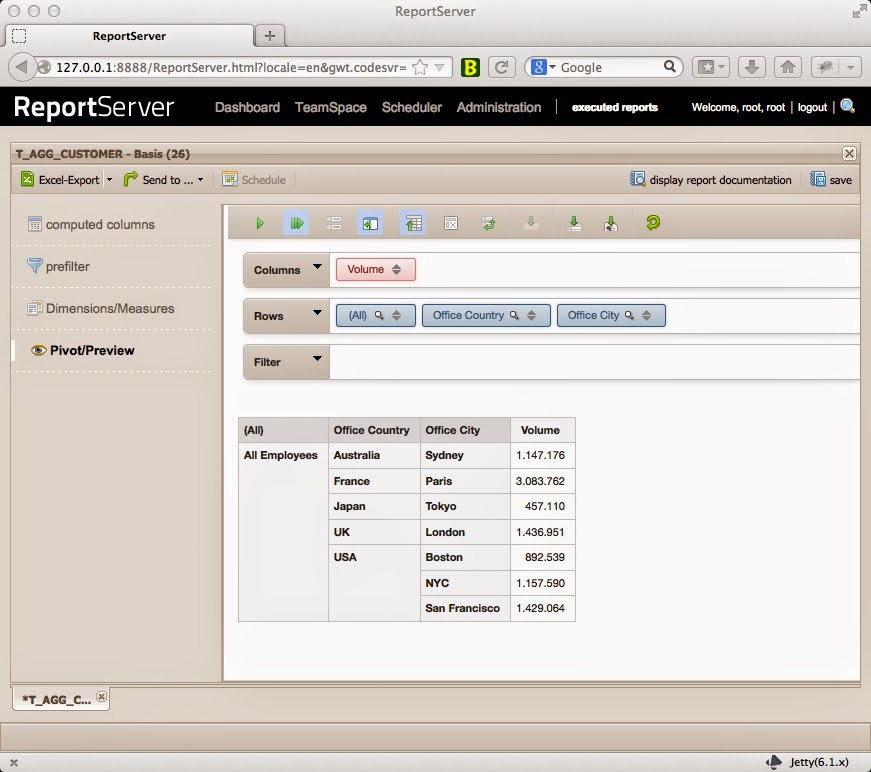871x772 pixels.
Task: Click the header search magnifier icon
Action: [848, 106]
